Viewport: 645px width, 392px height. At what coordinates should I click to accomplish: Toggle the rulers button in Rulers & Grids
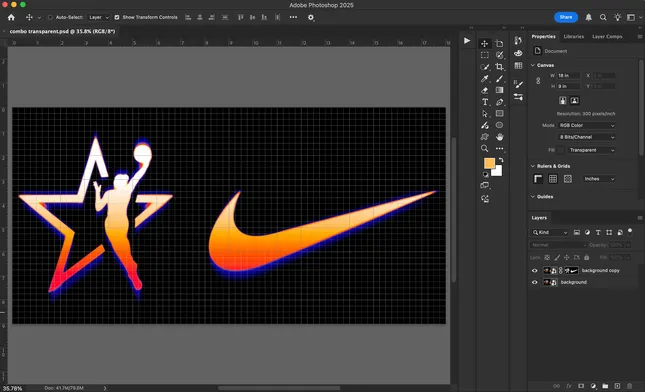538,179
